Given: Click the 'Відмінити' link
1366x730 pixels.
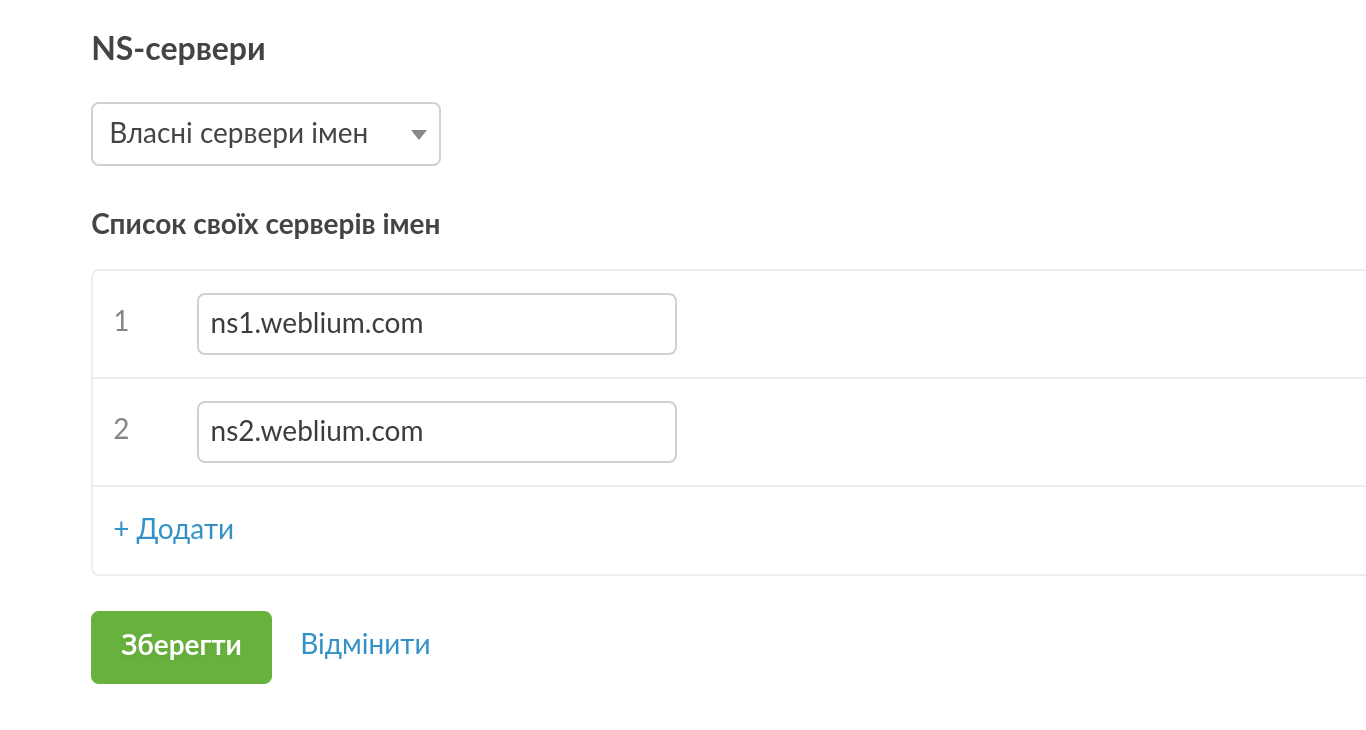Looking at the screenshot, I should pos(365,644).
